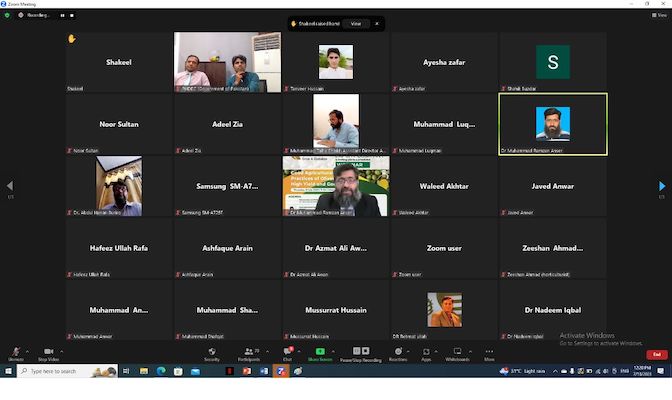Click View button in raised hand notification
The width and height of the screenshot is (672, 400).
click(x=355, y=23)
